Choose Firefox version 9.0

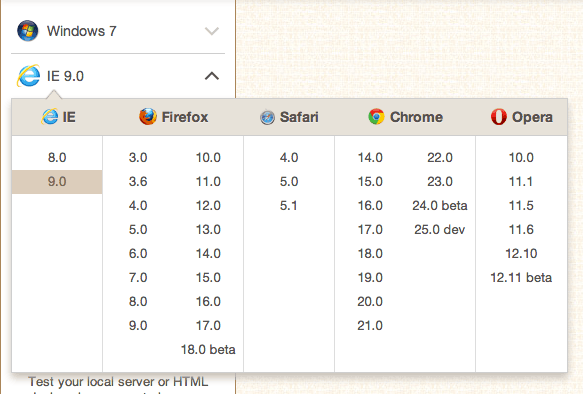click(138, 326)
